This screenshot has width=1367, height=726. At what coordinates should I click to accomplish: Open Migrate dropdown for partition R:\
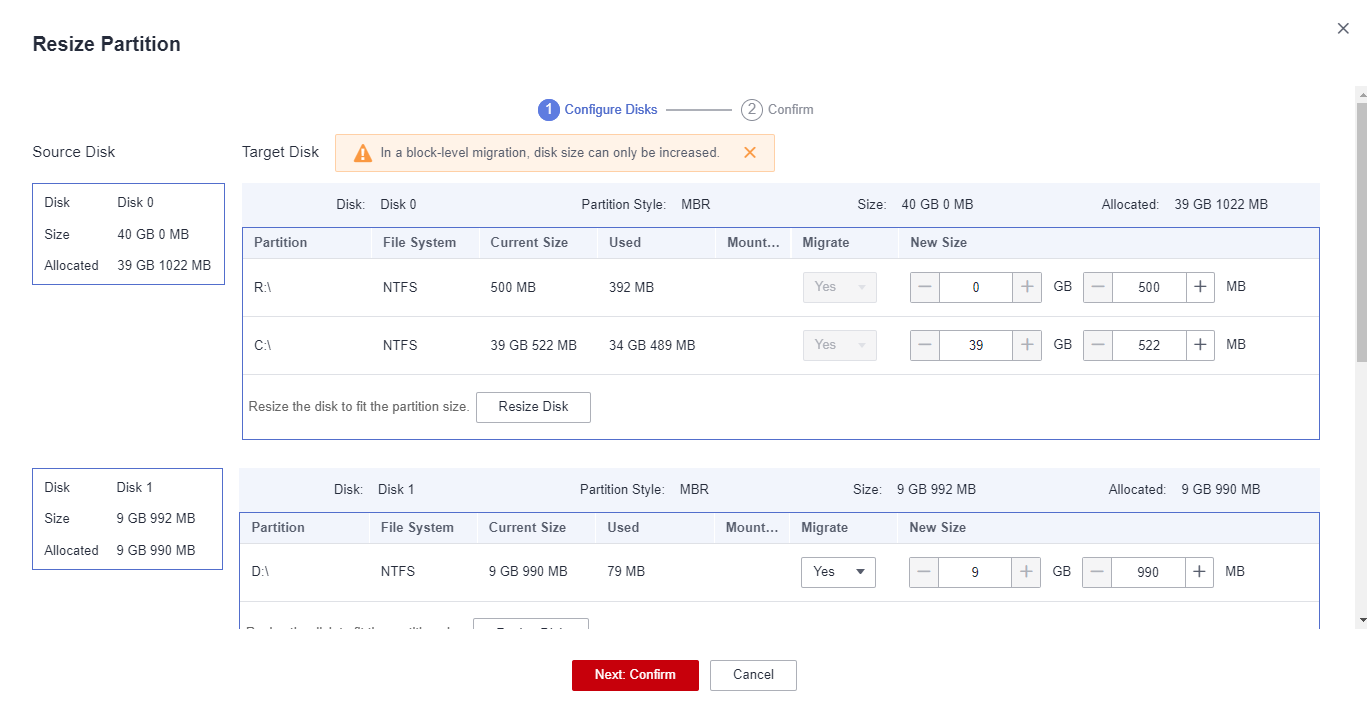(839, 287)
